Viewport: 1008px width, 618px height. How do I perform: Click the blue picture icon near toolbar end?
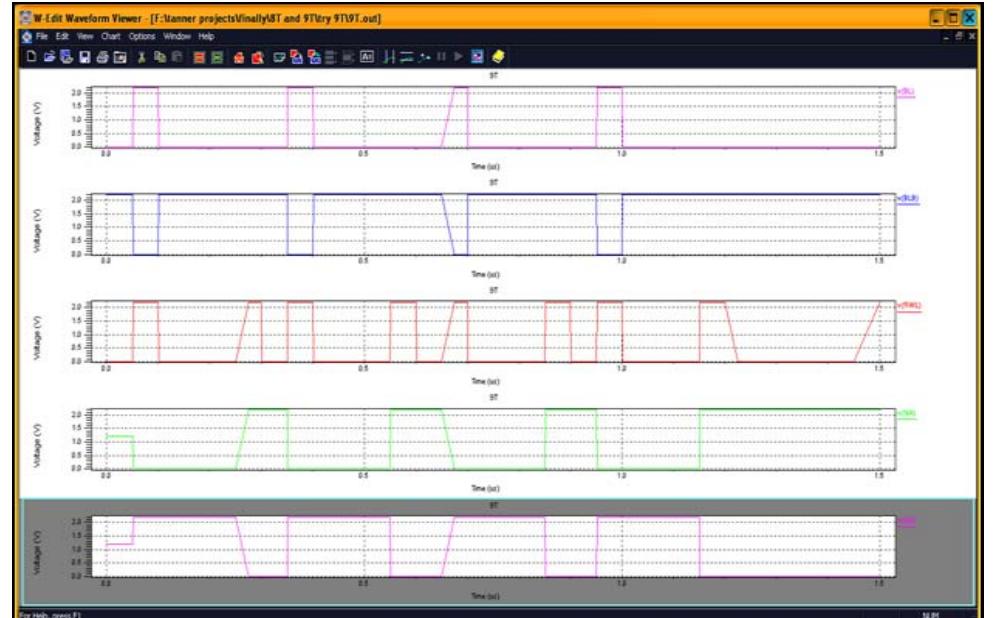click(478, 57)
